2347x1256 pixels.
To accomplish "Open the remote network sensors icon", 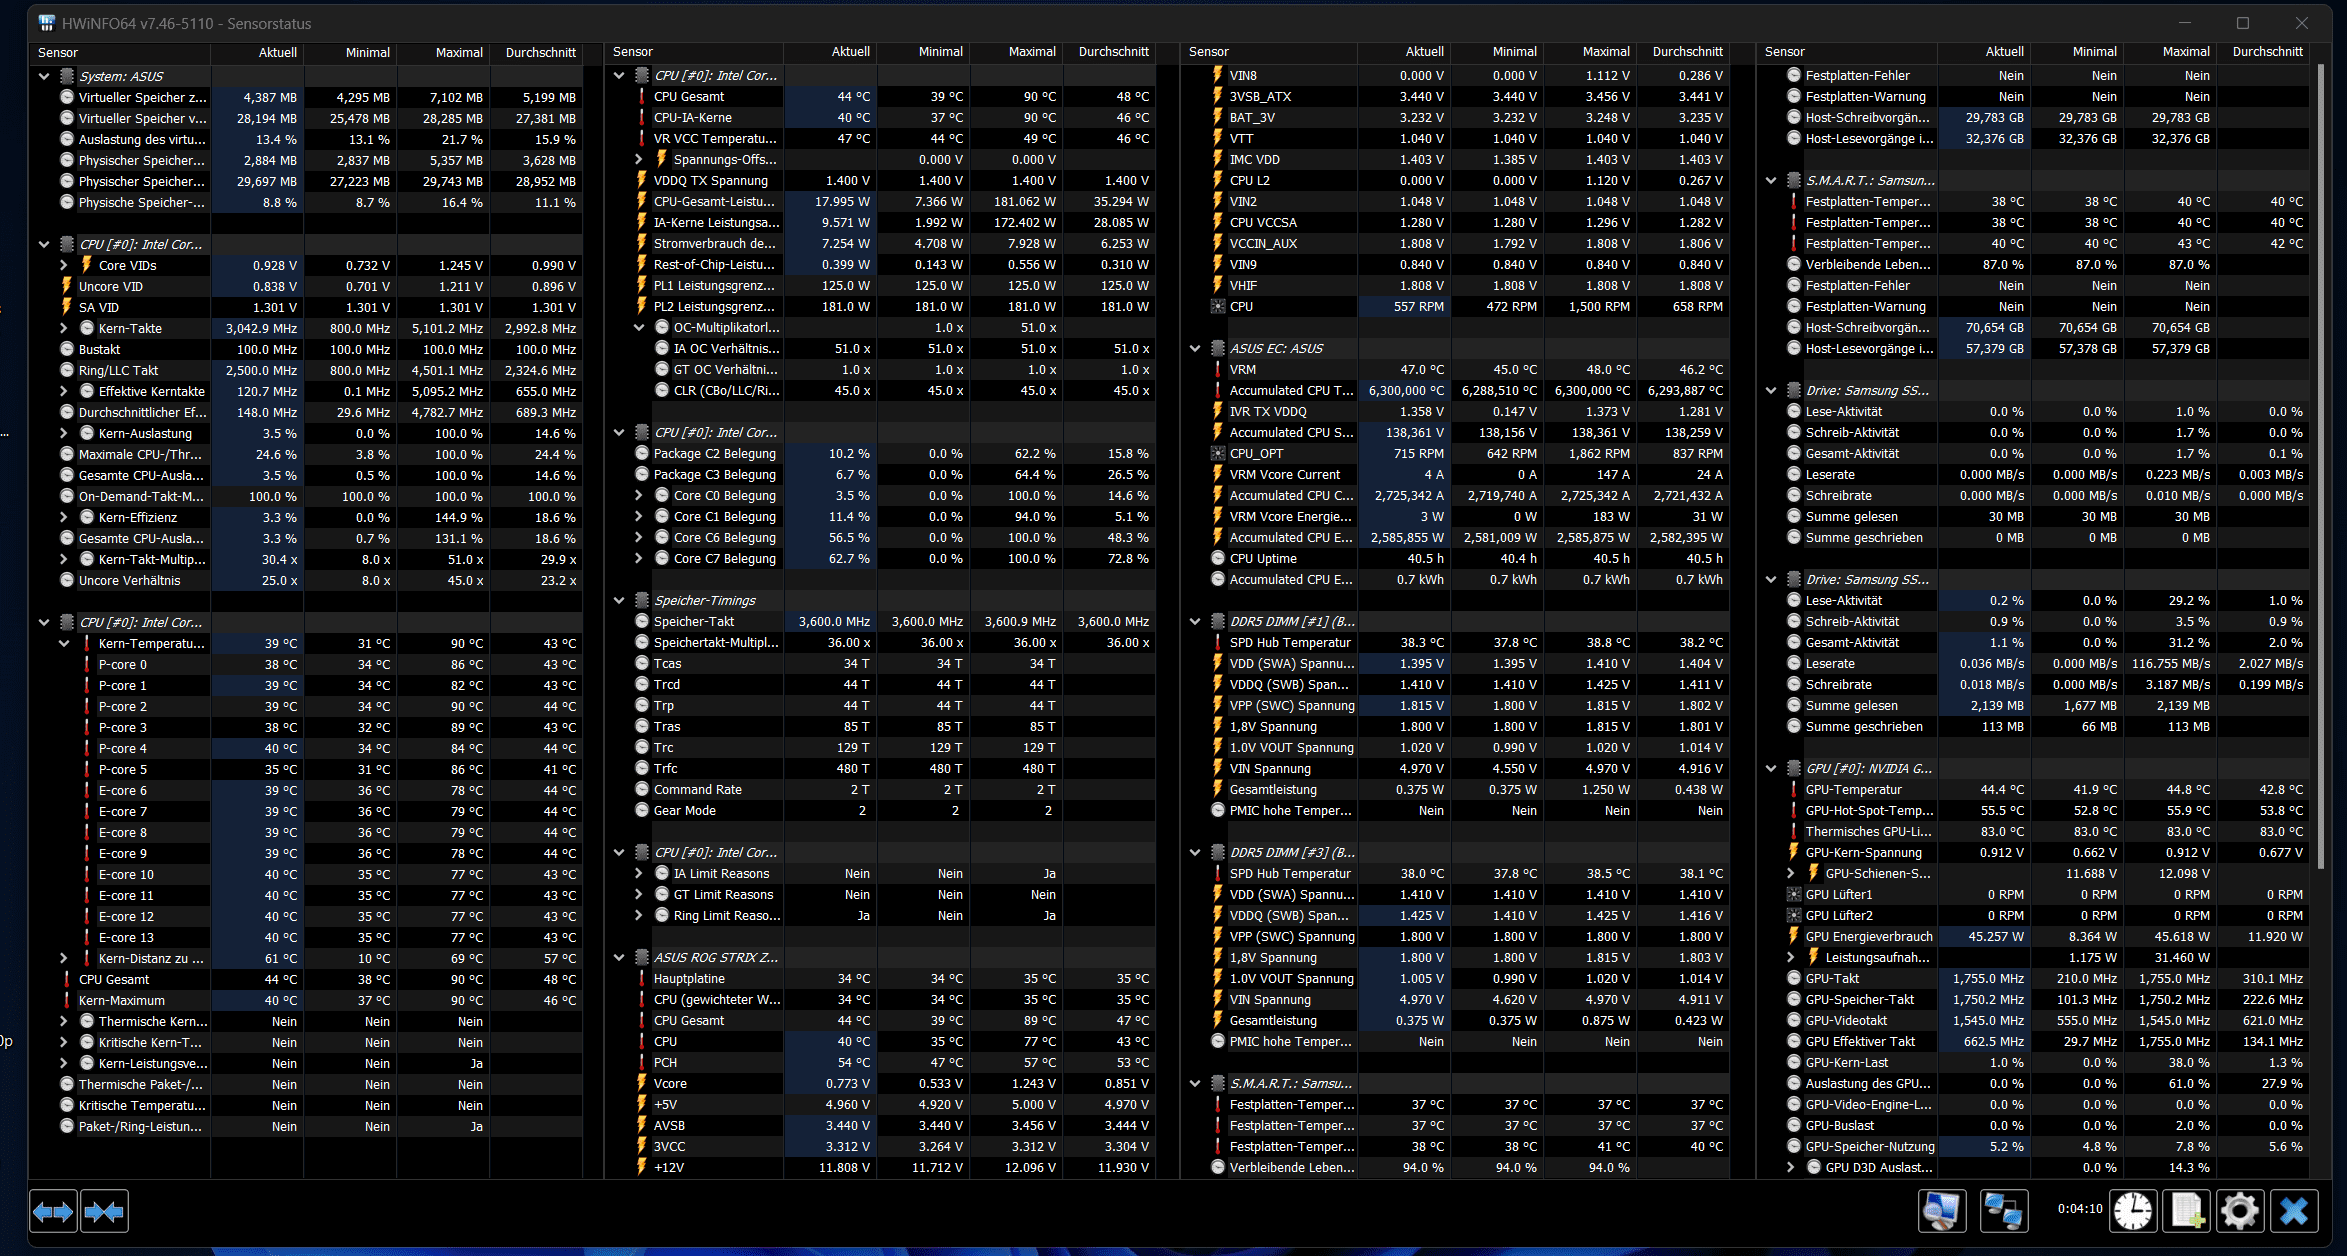I will pos(2002,1212).
